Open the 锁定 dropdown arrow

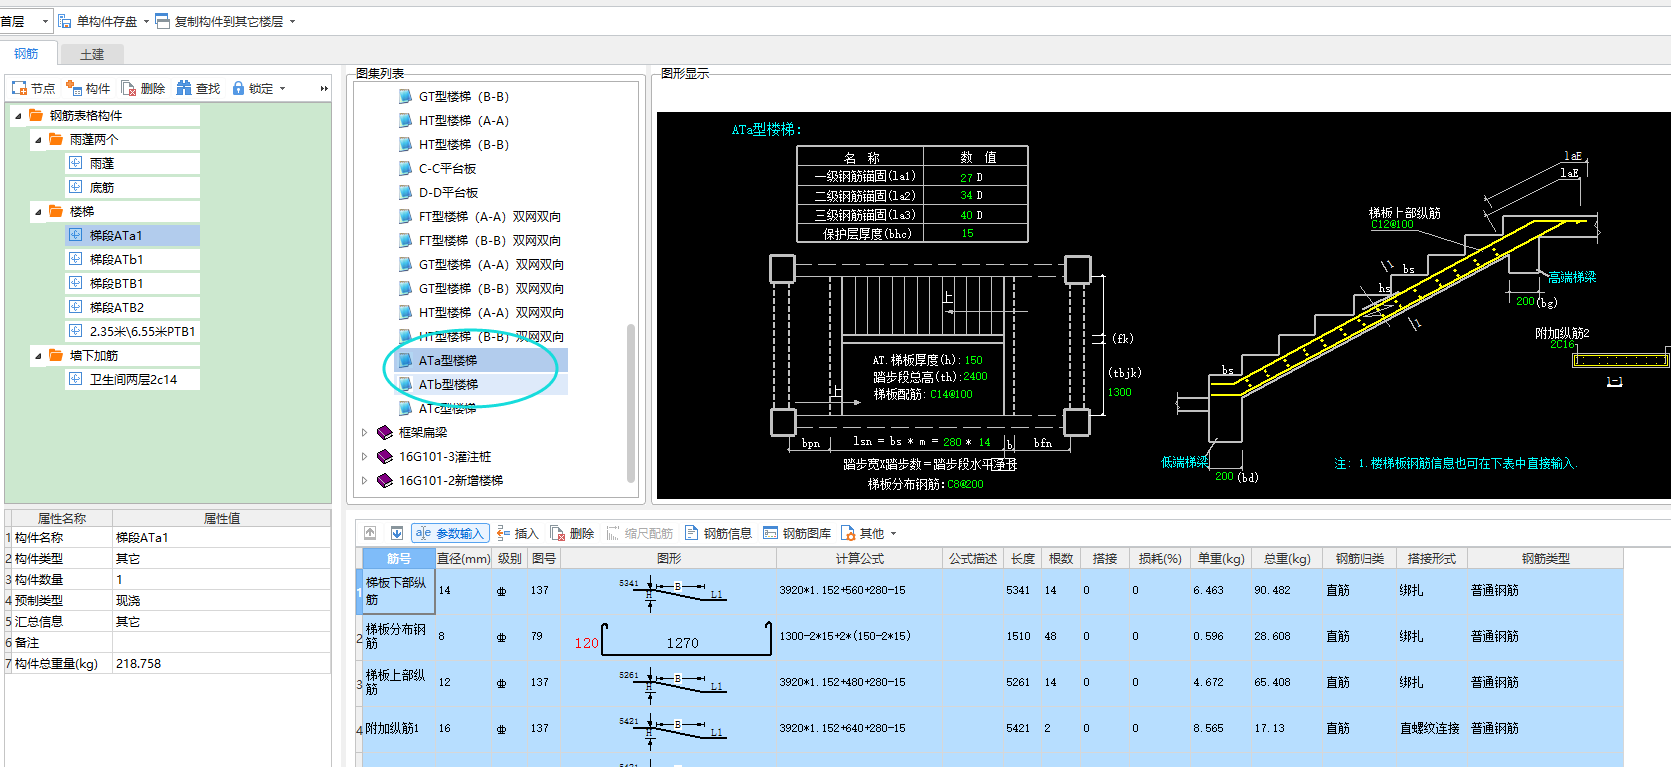282,88
